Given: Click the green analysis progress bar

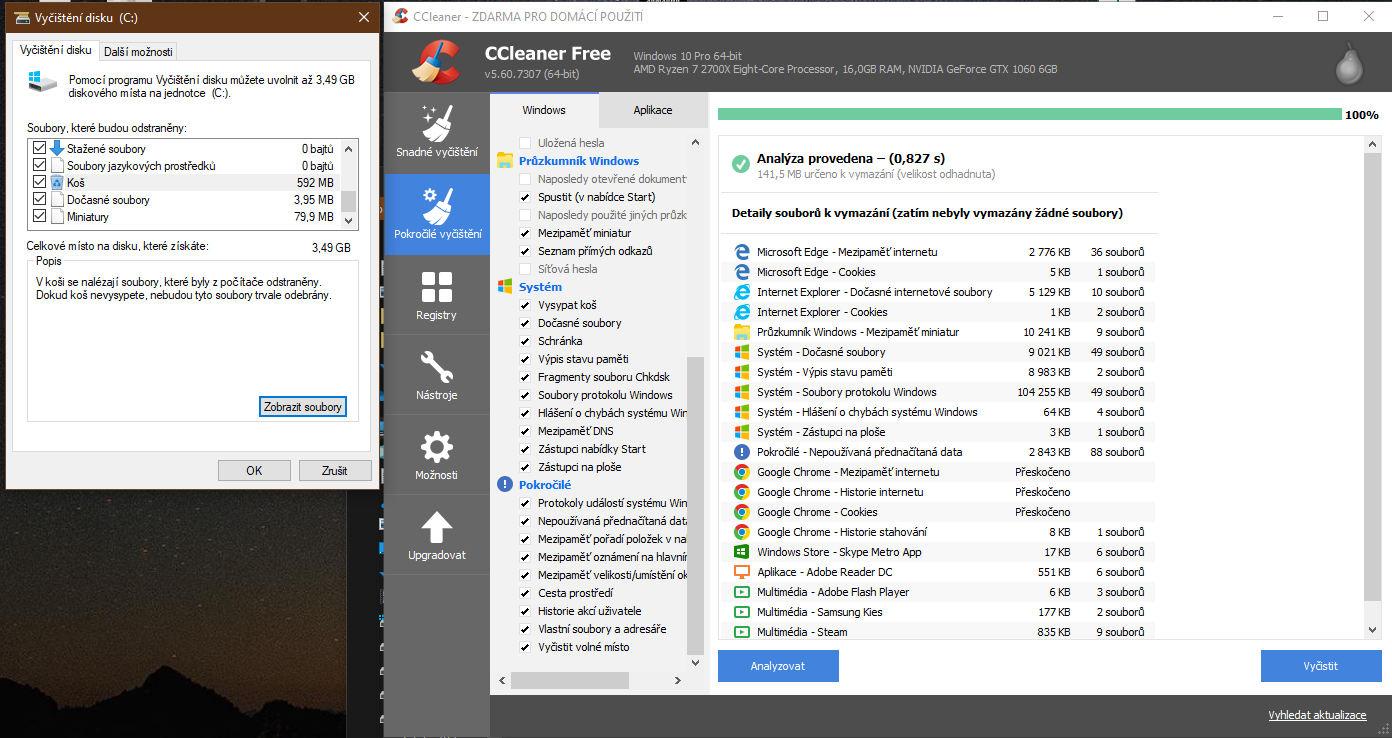Looking at the screenshot, I should click(x=1029, y=114).
